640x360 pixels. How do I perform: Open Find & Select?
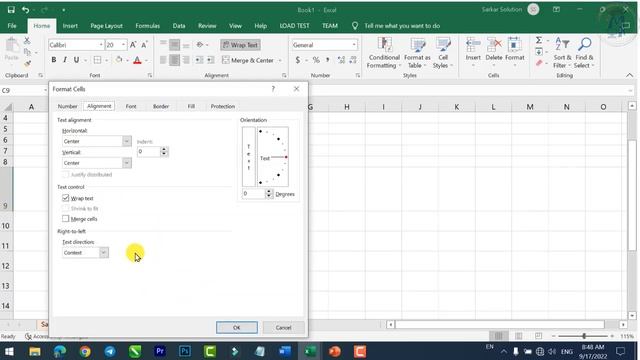pyautogui.click(x=584, y=53)
